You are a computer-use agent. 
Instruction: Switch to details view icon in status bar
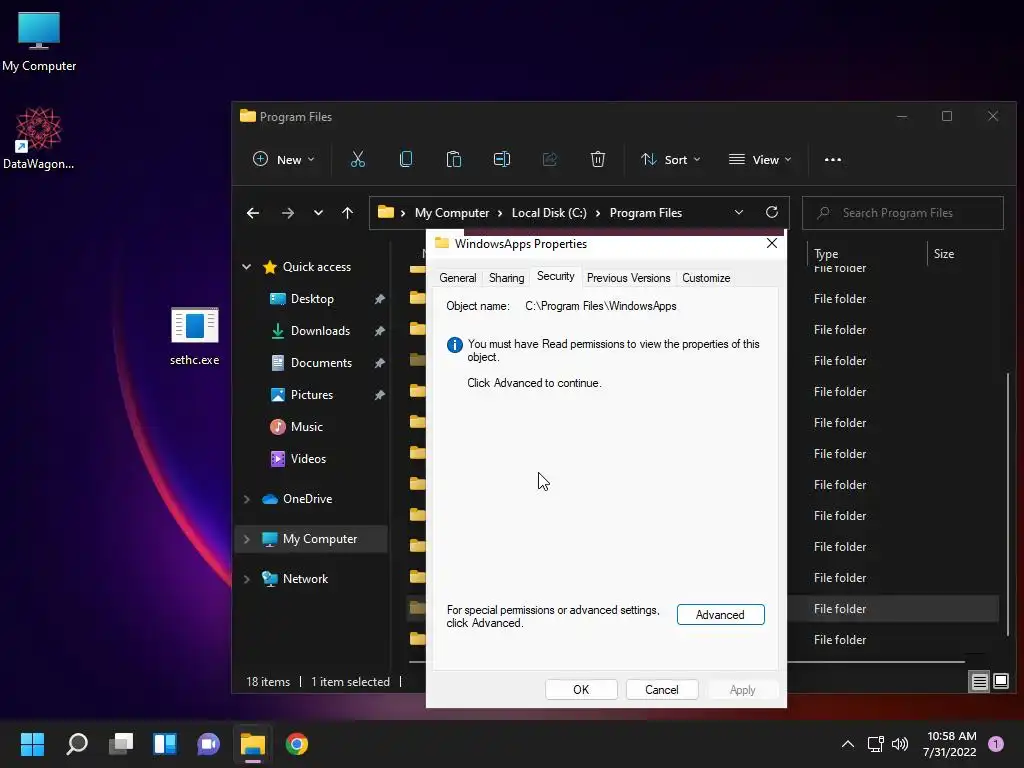click(979, 682)
